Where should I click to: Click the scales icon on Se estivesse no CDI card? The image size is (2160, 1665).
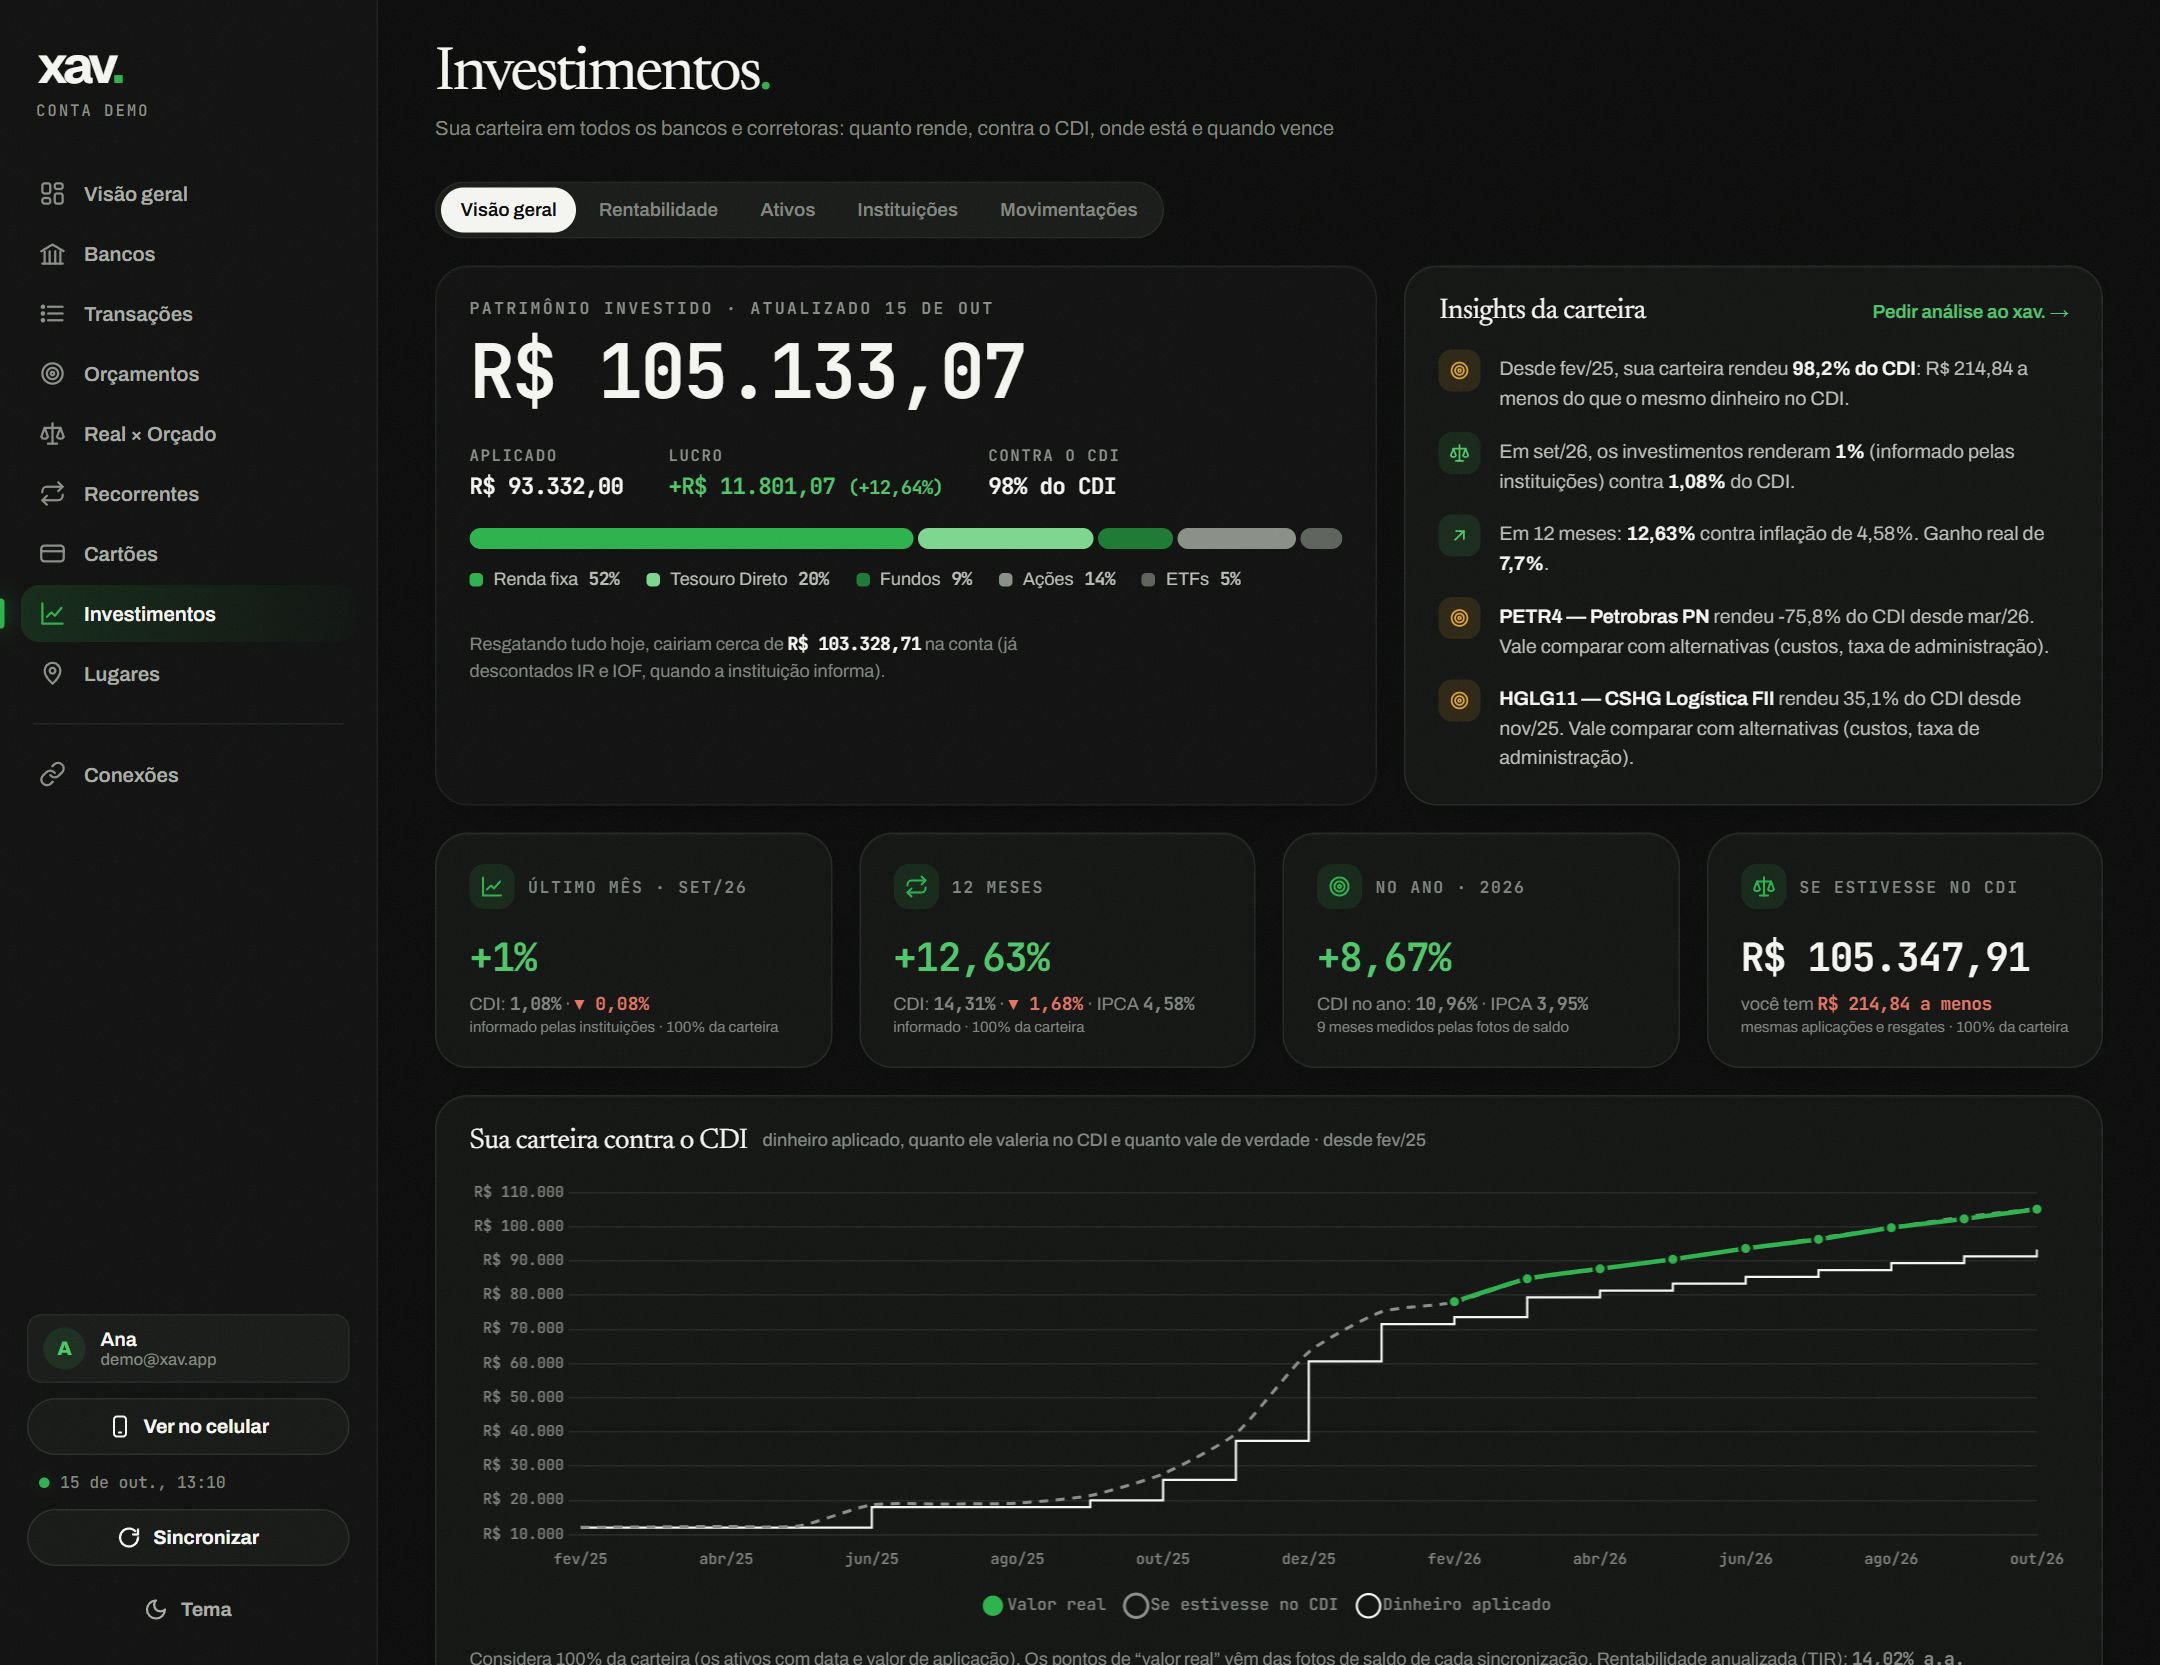tap(1764, 887)
